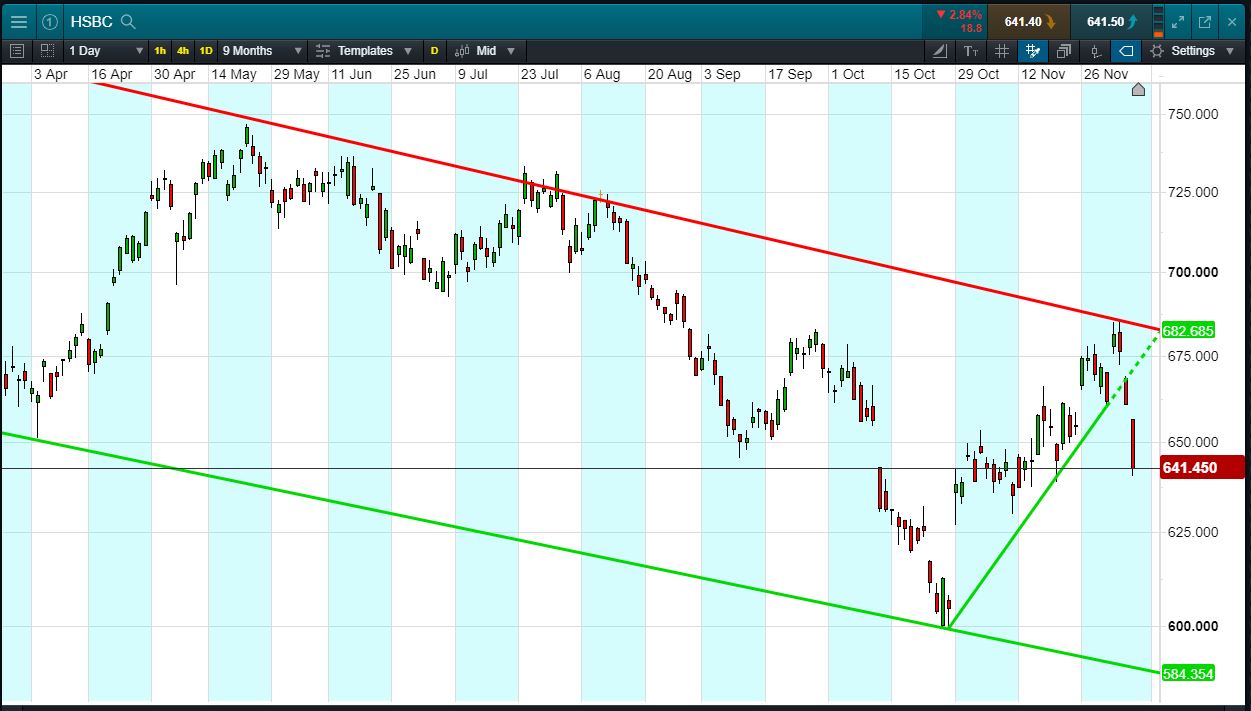Screen dimensions: 1251x711
Task: Switch to the 1D quick interval
Action: 206,50
